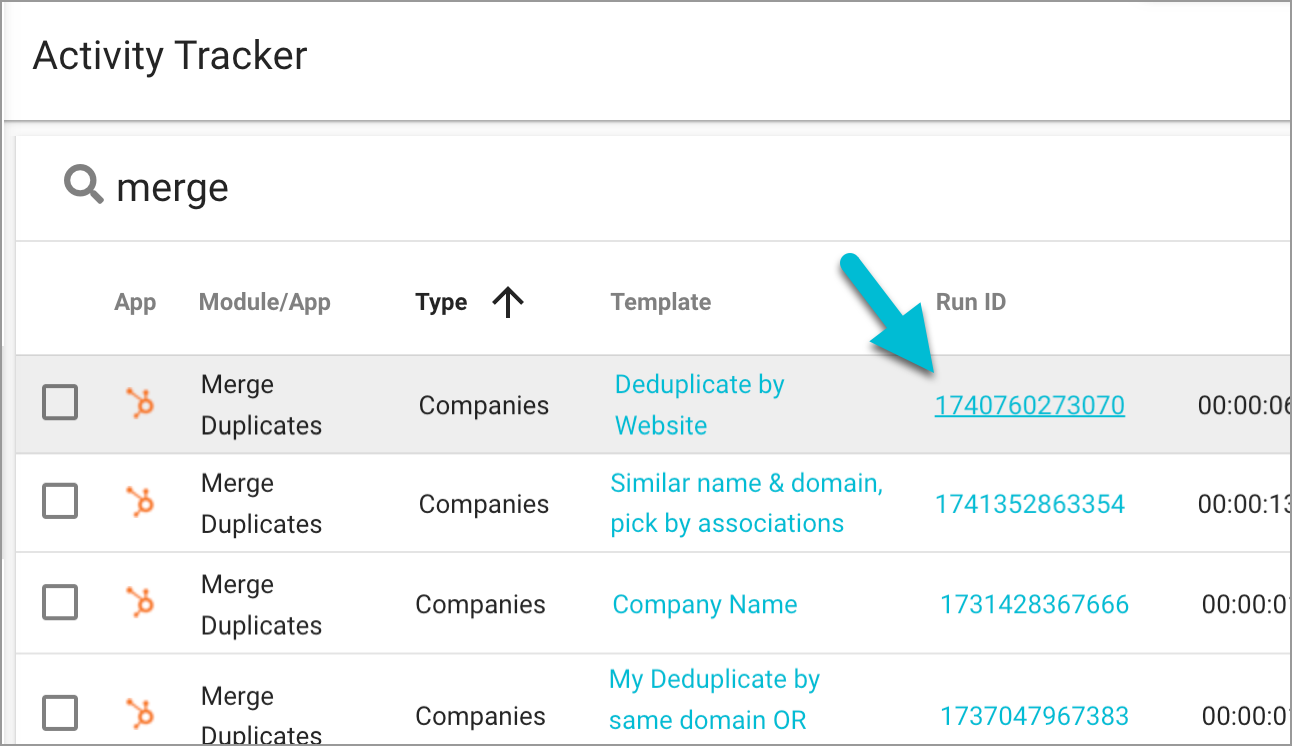
Task: Open the Company Name template
Action: (x=704, y=604)
